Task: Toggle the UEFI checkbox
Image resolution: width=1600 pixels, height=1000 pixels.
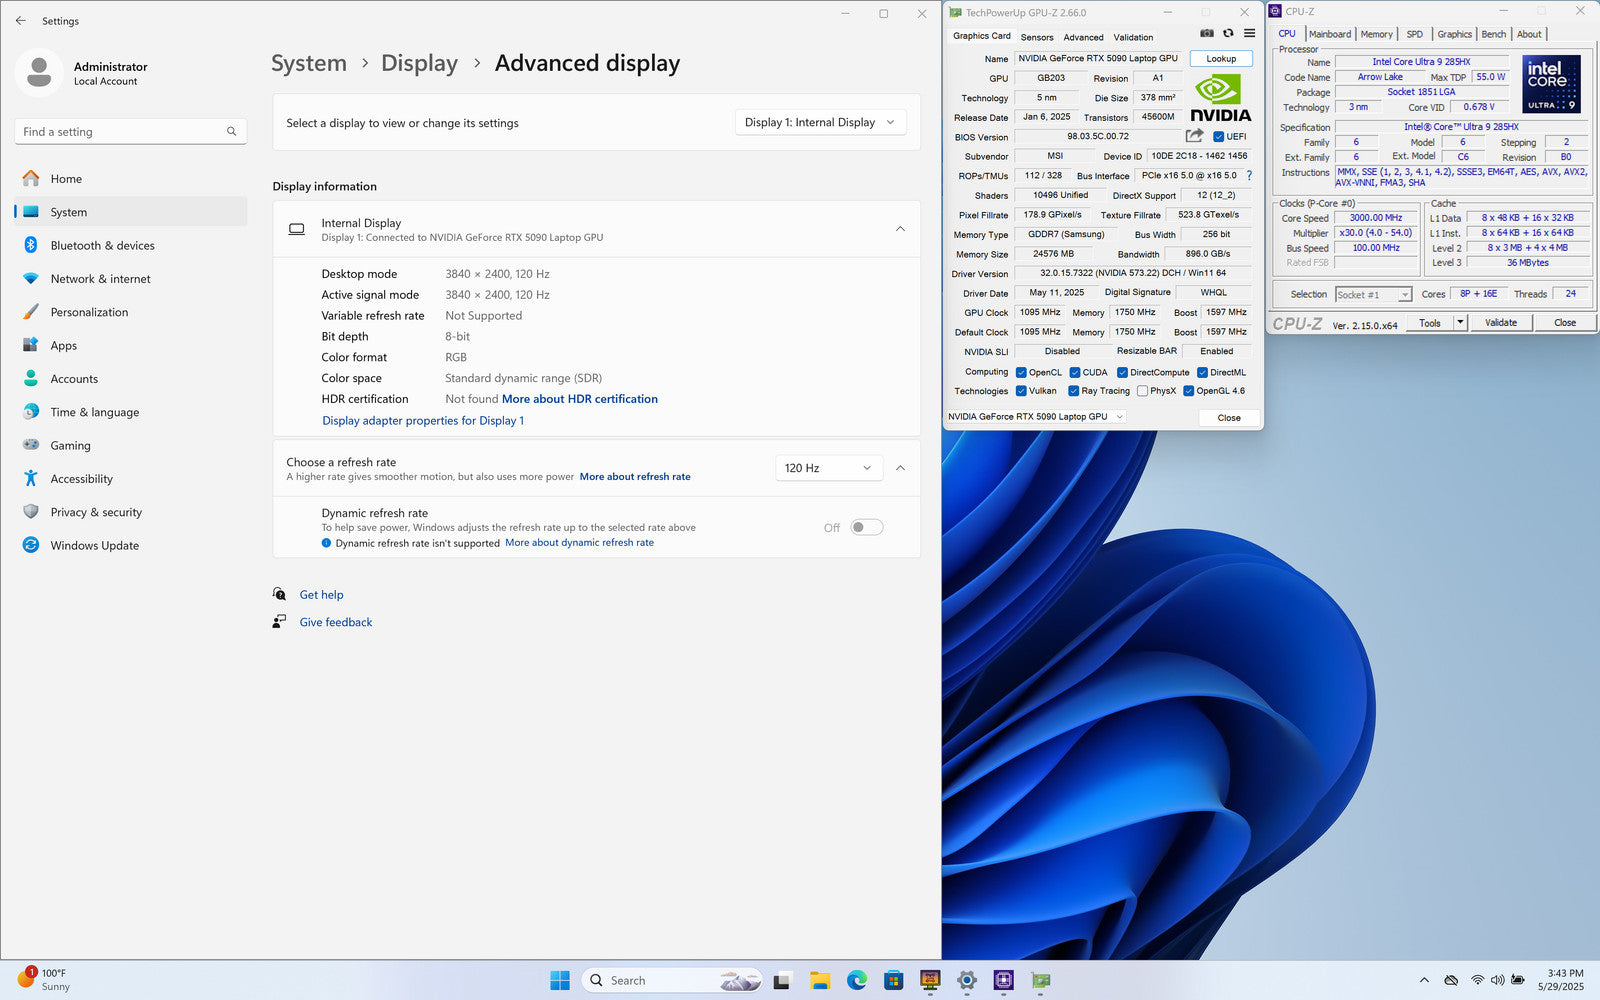Action: click(x=1218, y=137)
